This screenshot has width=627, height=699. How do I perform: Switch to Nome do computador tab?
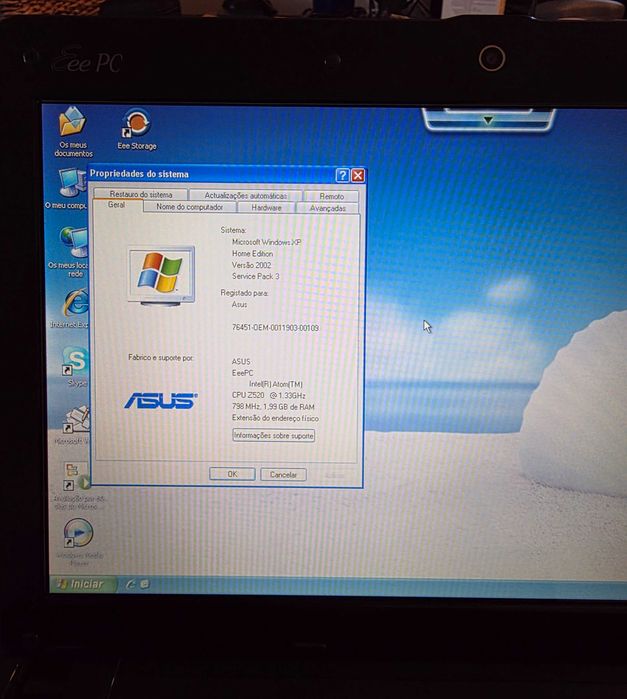pyautogui.click(x=190, y=207)
